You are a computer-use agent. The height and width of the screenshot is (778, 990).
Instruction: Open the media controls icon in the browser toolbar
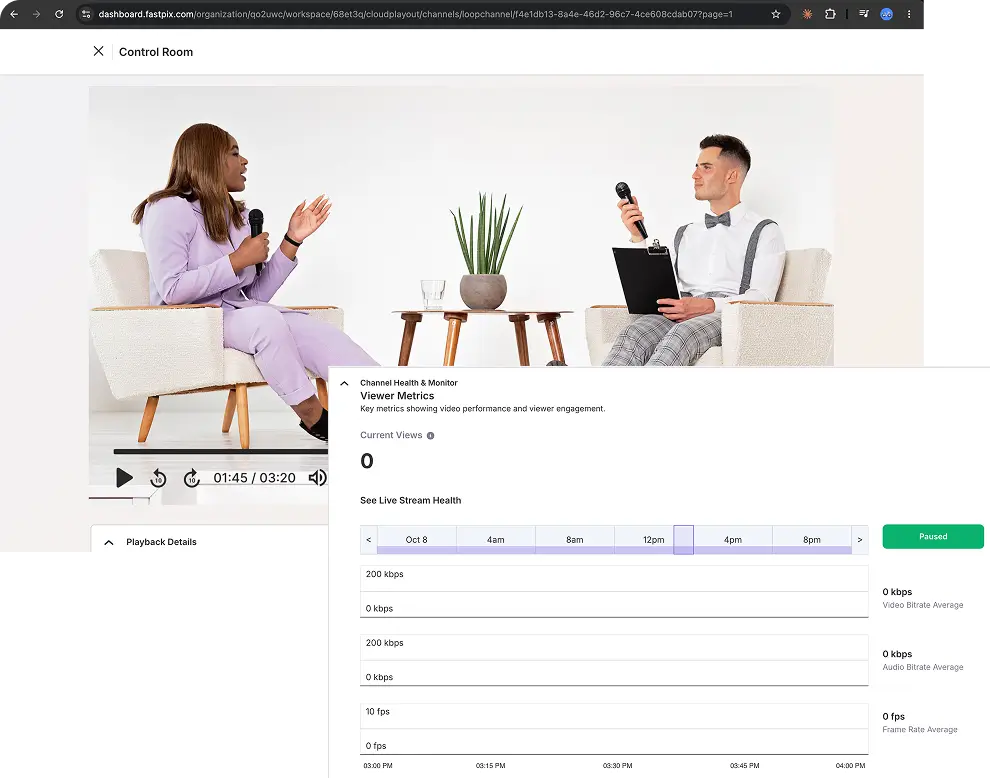point(864,14)
